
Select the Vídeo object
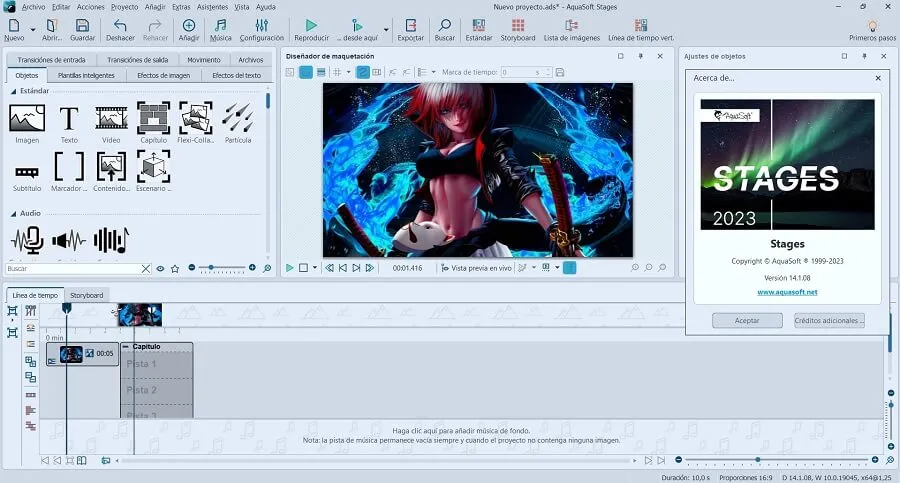click(x=111, y=123)
